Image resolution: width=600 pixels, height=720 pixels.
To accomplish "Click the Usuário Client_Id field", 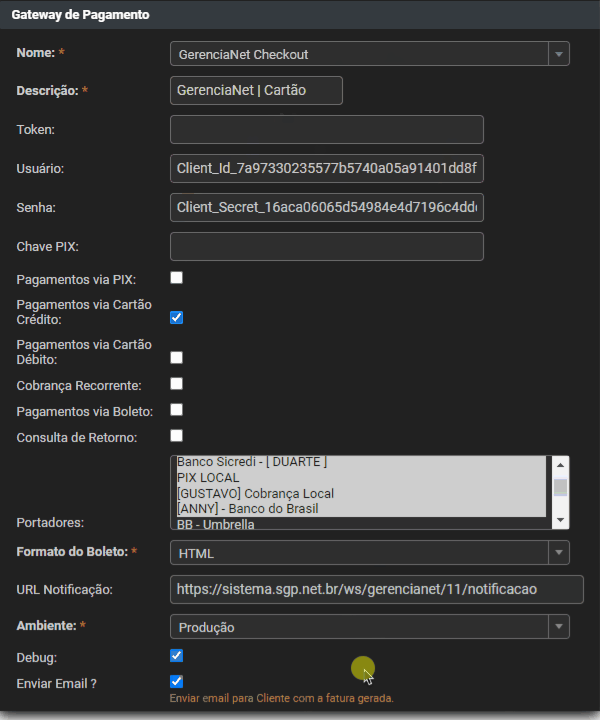I will pos(326,168).
